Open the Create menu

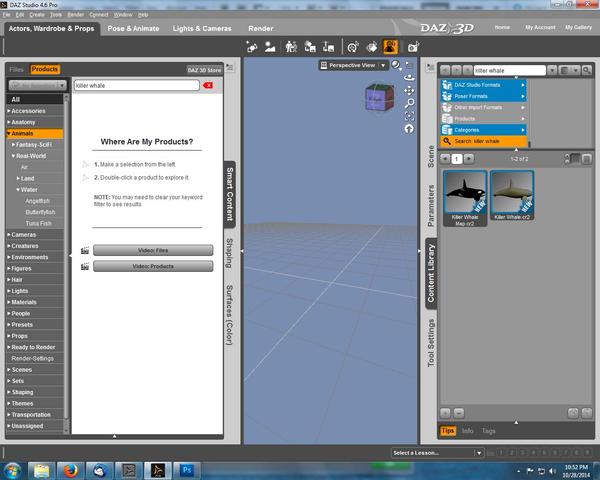point(37,15)
